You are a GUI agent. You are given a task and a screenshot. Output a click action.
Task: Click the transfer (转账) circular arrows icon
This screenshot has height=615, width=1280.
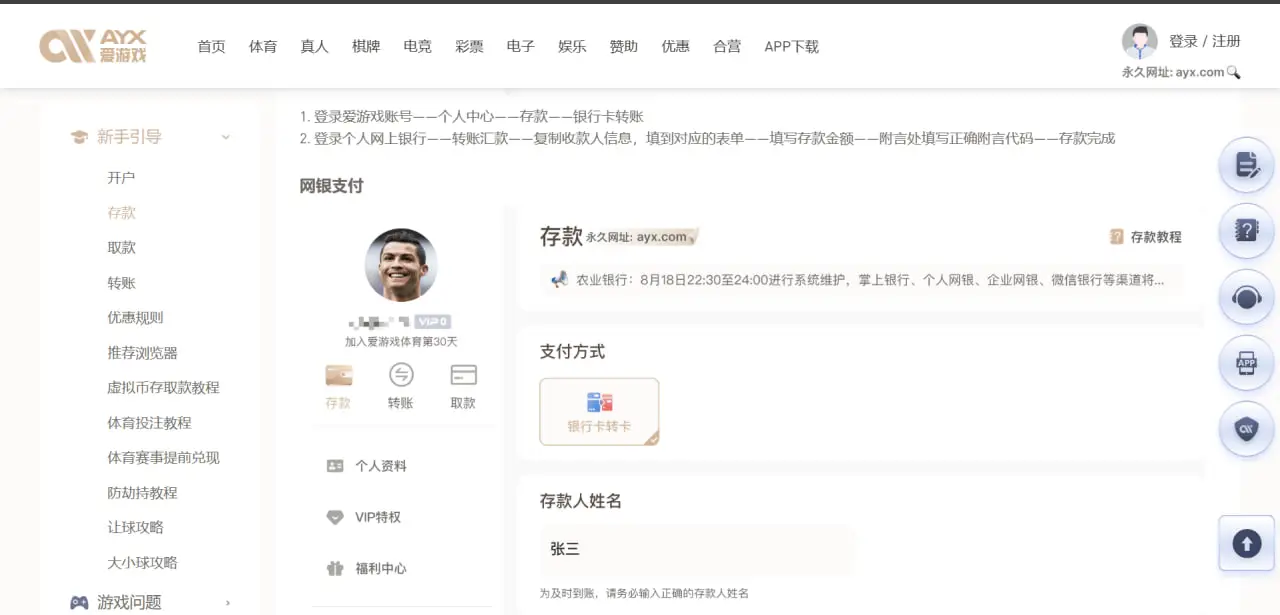point(400,376)
